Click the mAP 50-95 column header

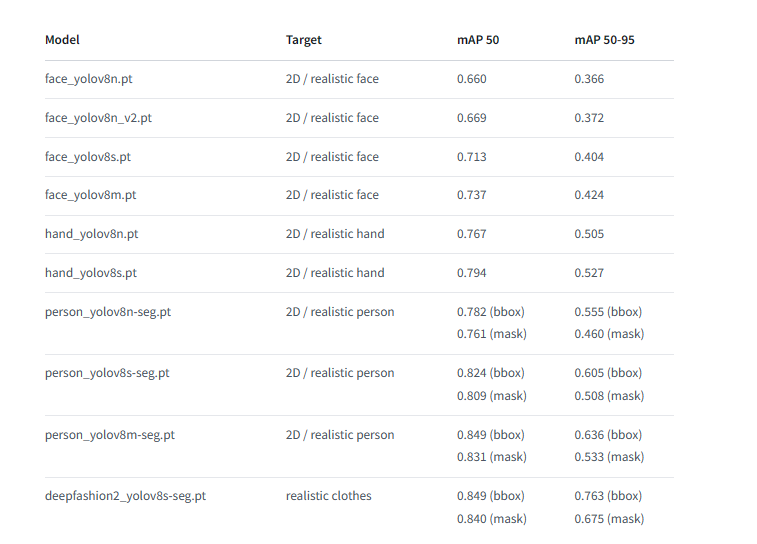[604, 40]
